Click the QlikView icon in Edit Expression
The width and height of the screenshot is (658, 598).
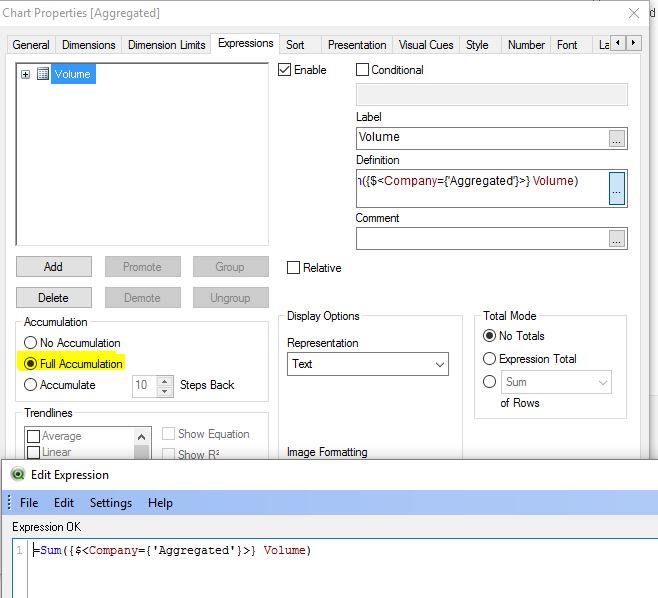tap(18, 475)
